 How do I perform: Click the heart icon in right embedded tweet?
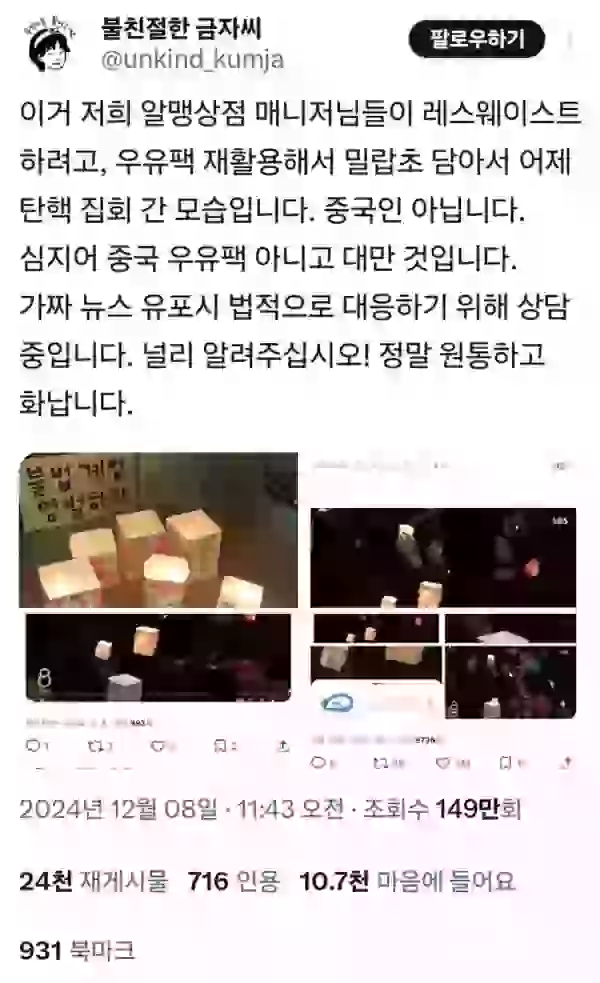(x=443, y=762)
